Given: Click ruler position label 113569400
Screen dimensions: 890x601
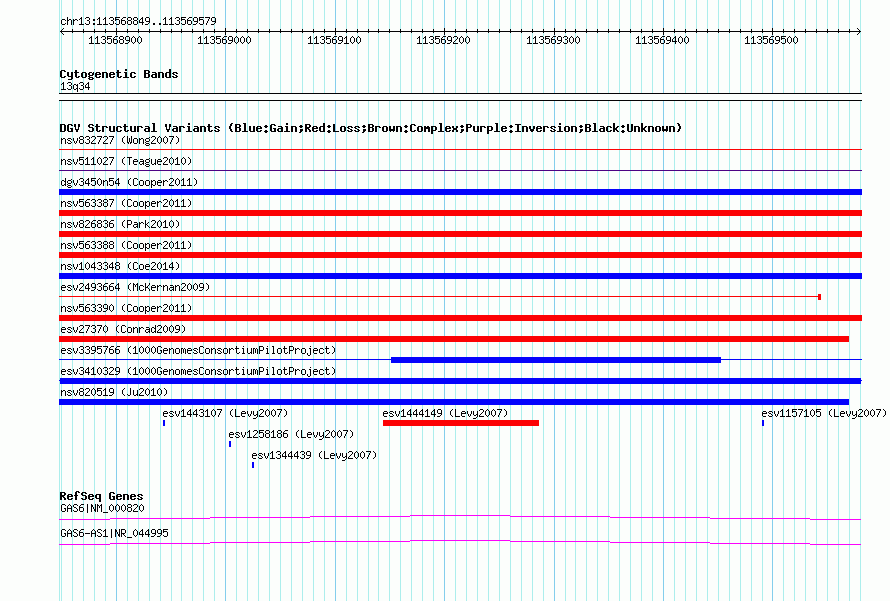Looking at the screenshot, I should (x=662, y=40).
